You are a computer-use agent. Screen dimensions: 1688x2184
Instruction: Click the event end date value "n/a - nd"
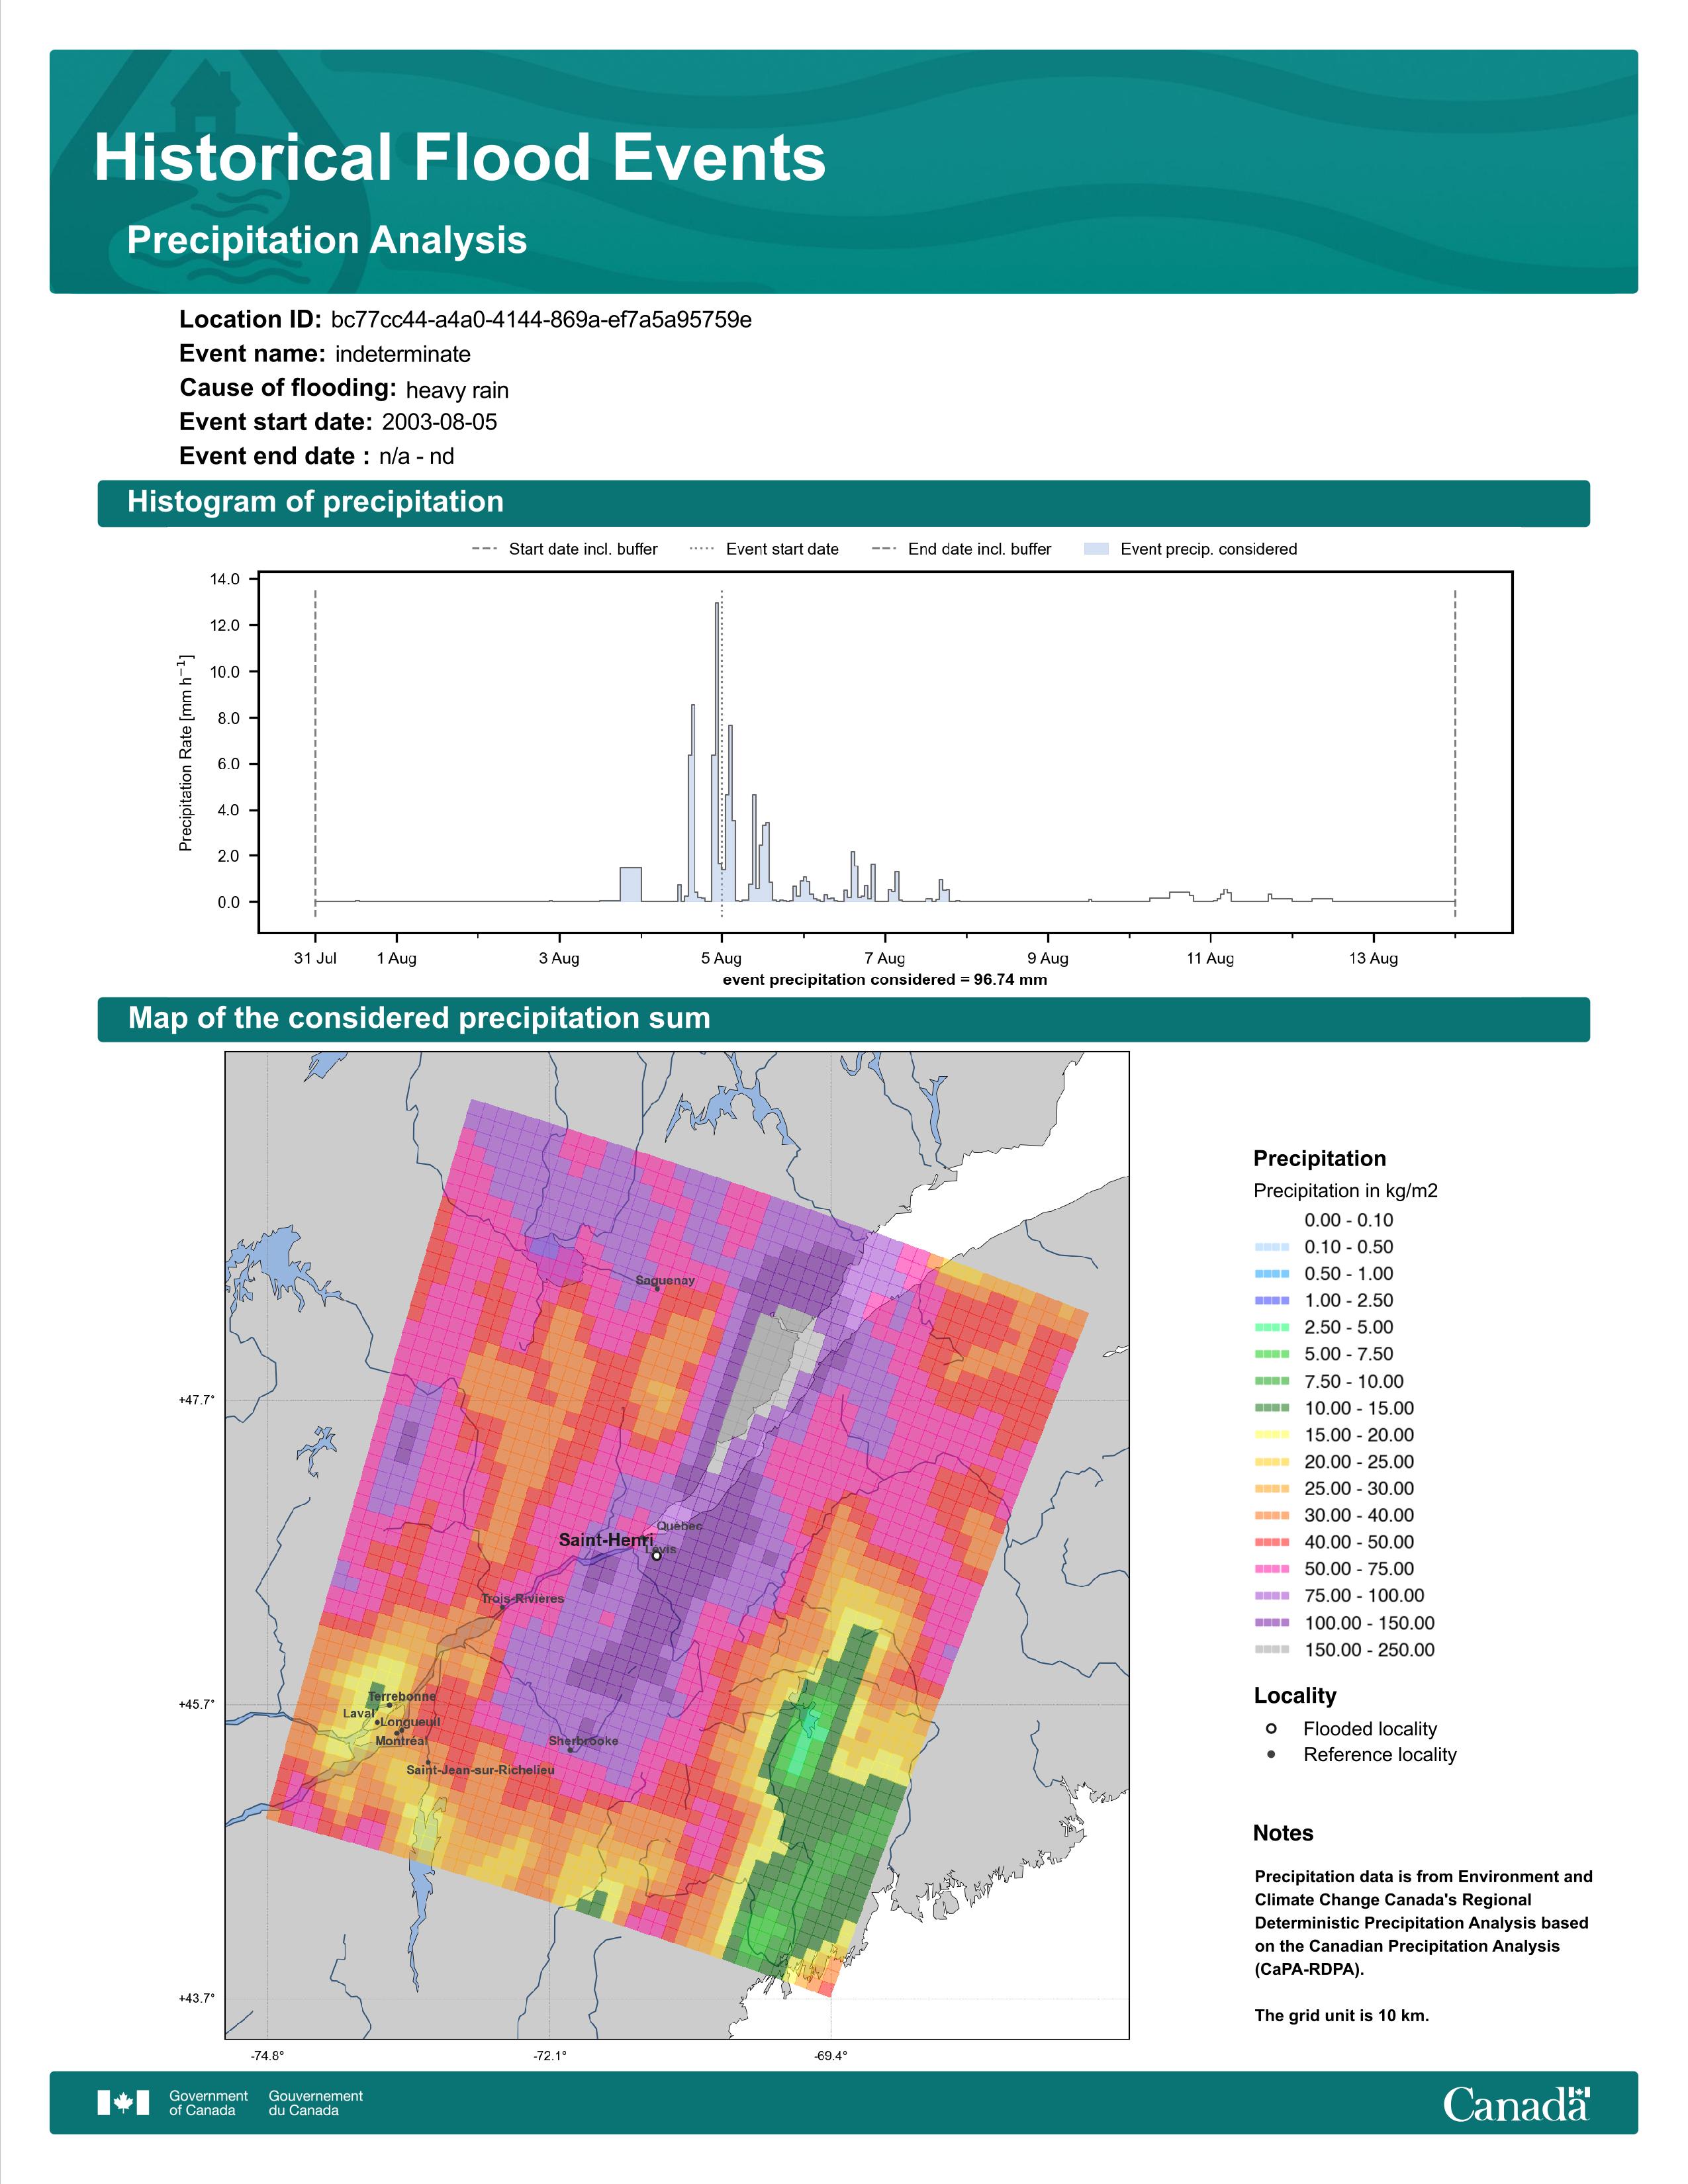click(416, 456)
